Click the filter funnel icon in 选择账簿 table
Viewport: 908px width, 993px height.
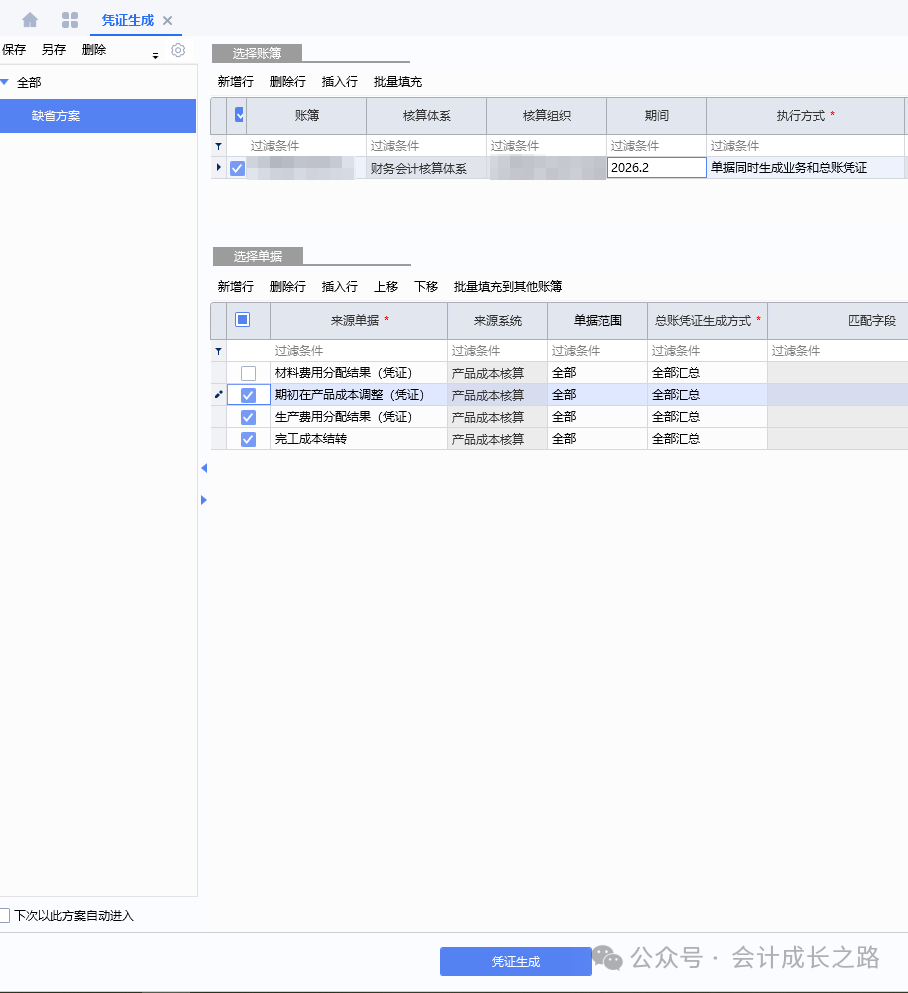point(219,146)
